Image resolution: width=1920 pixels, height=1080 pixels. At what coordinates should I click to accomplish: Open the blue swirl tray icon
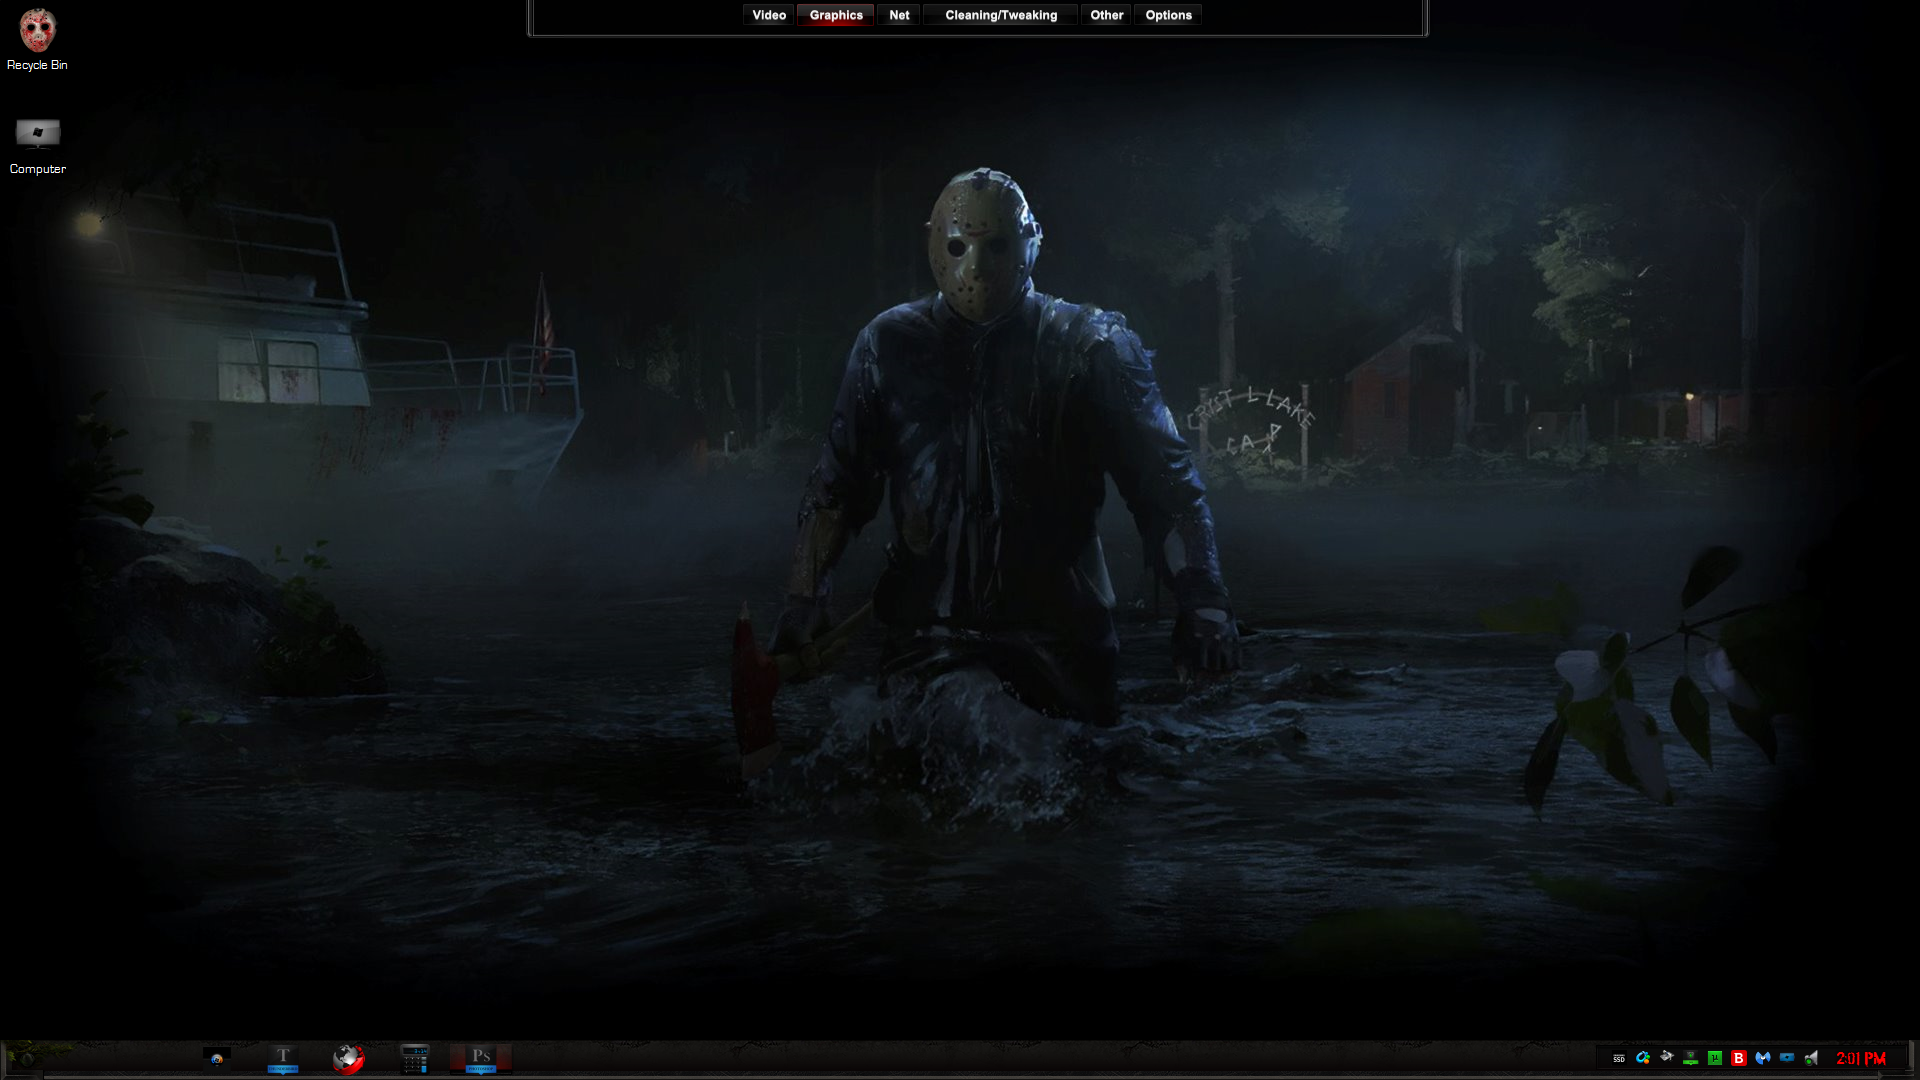click(x=1643, y=1058)
